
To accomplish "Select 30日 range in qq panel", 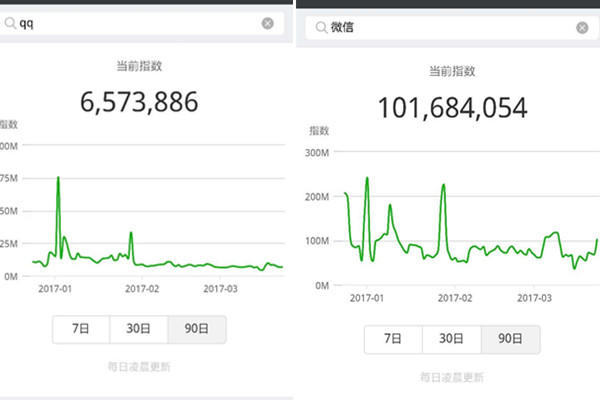I will pos(139,329).
